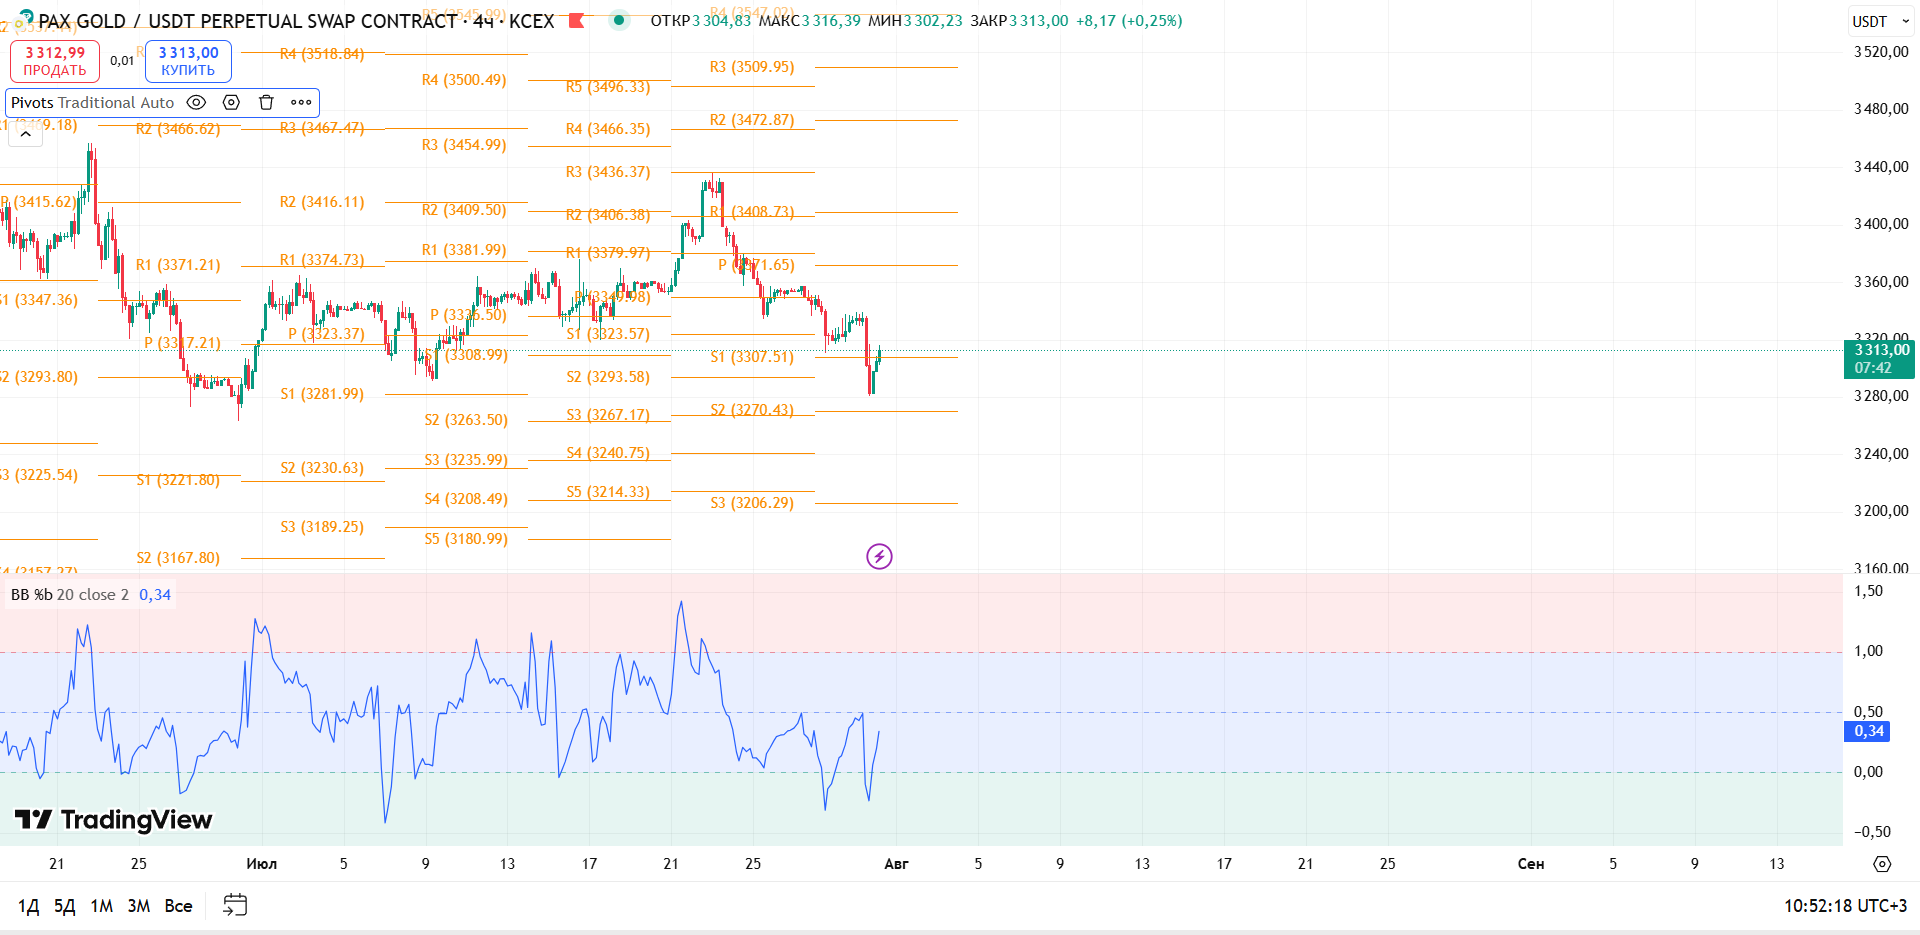The width and height of the screenshot is (1920, 935).
Task: Select the 3М time range
Action: pos(138,906)
